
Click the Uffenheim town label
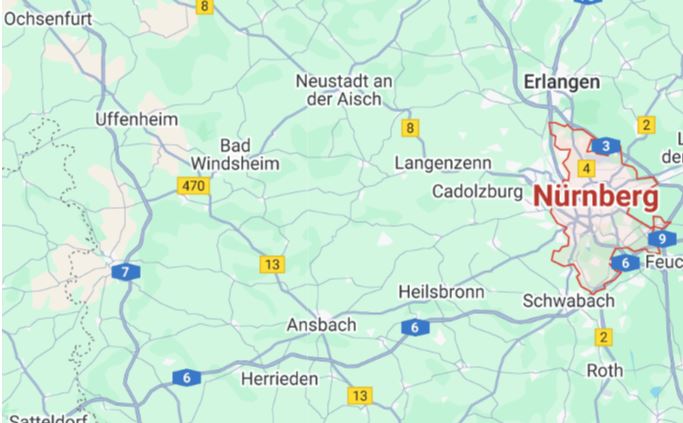pyautogui.click(x=137, y=119)
